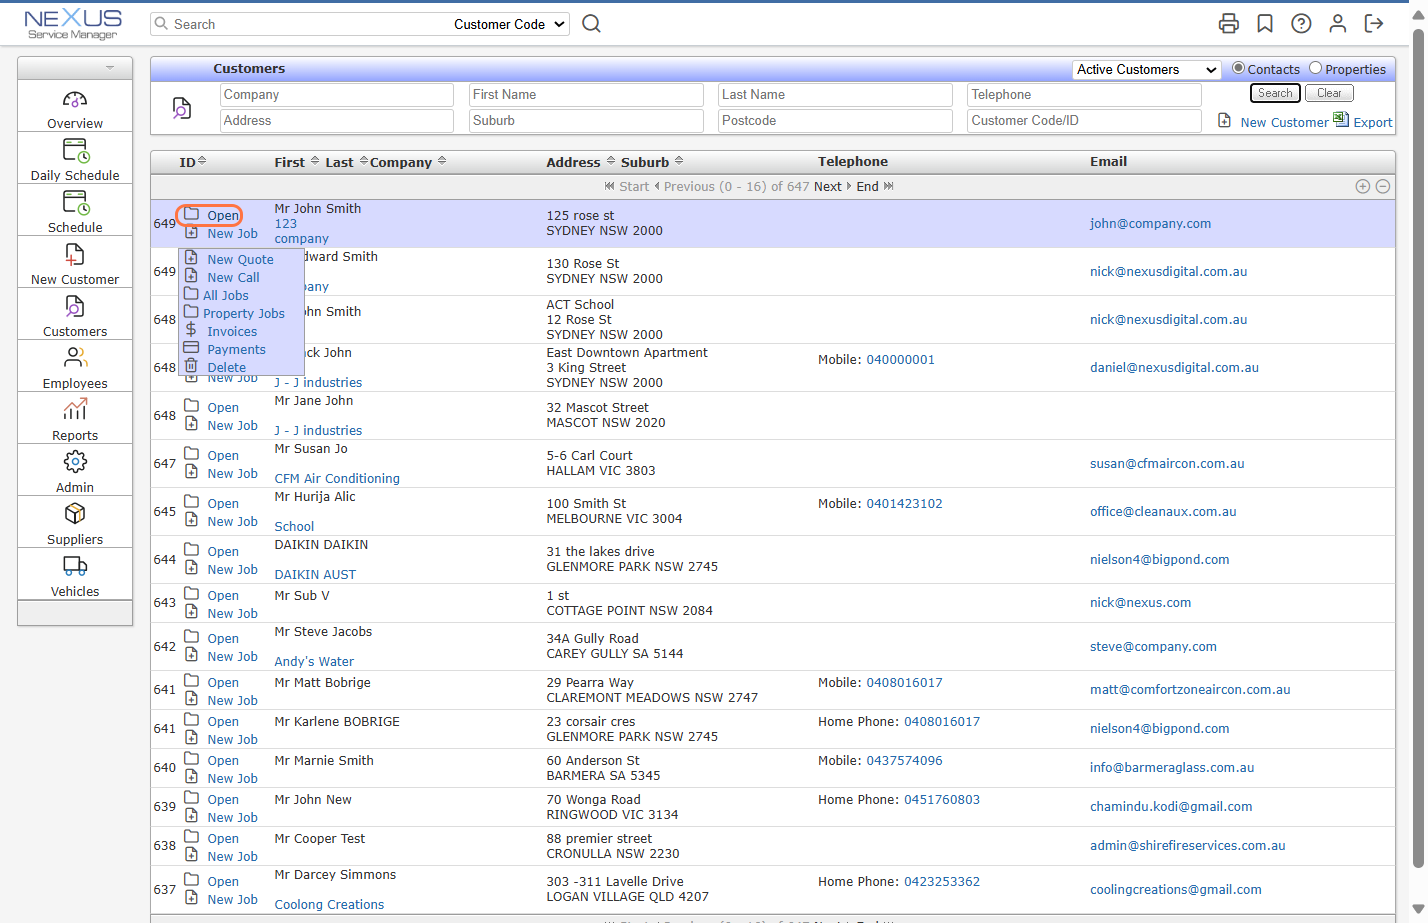This screenshot has width=1428, height=923.
Task: Click Open for Mr Cooper Test
Action: 223,838
